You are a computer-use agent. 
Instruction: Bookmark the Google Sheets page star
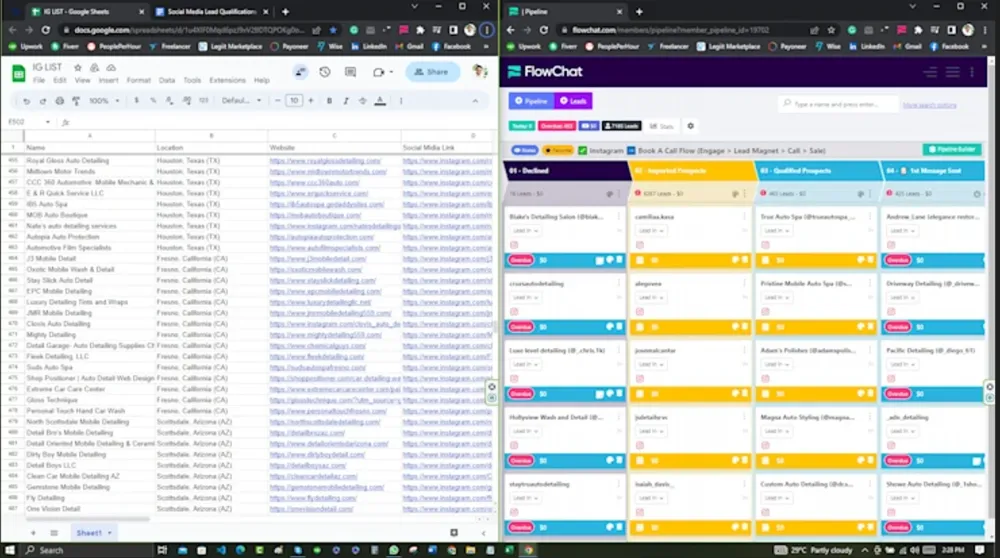pos(333,29)
